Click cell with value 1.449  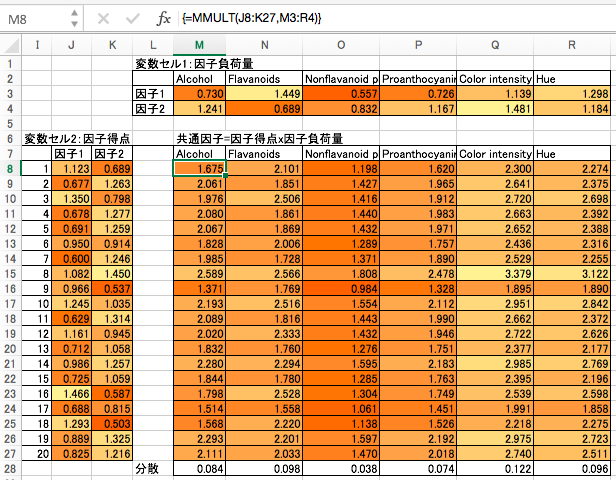(264, 94)
